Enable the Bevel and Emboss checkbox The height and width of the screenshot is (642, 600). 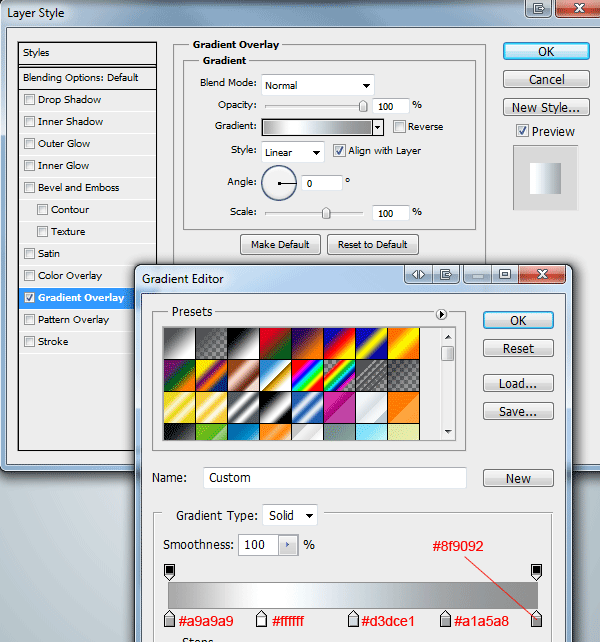[29, 188]
